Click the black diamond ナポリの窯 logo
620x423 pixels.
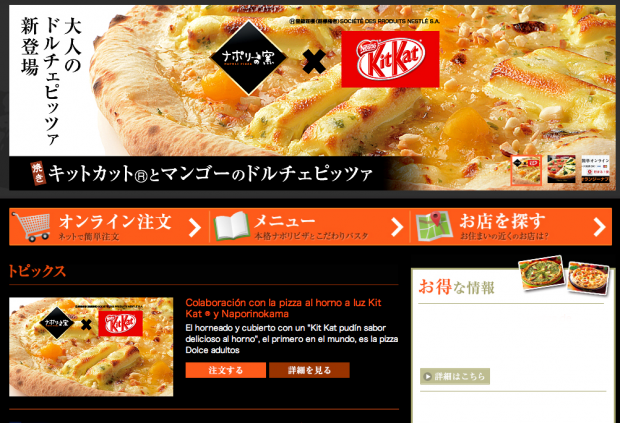click(248, 58)
